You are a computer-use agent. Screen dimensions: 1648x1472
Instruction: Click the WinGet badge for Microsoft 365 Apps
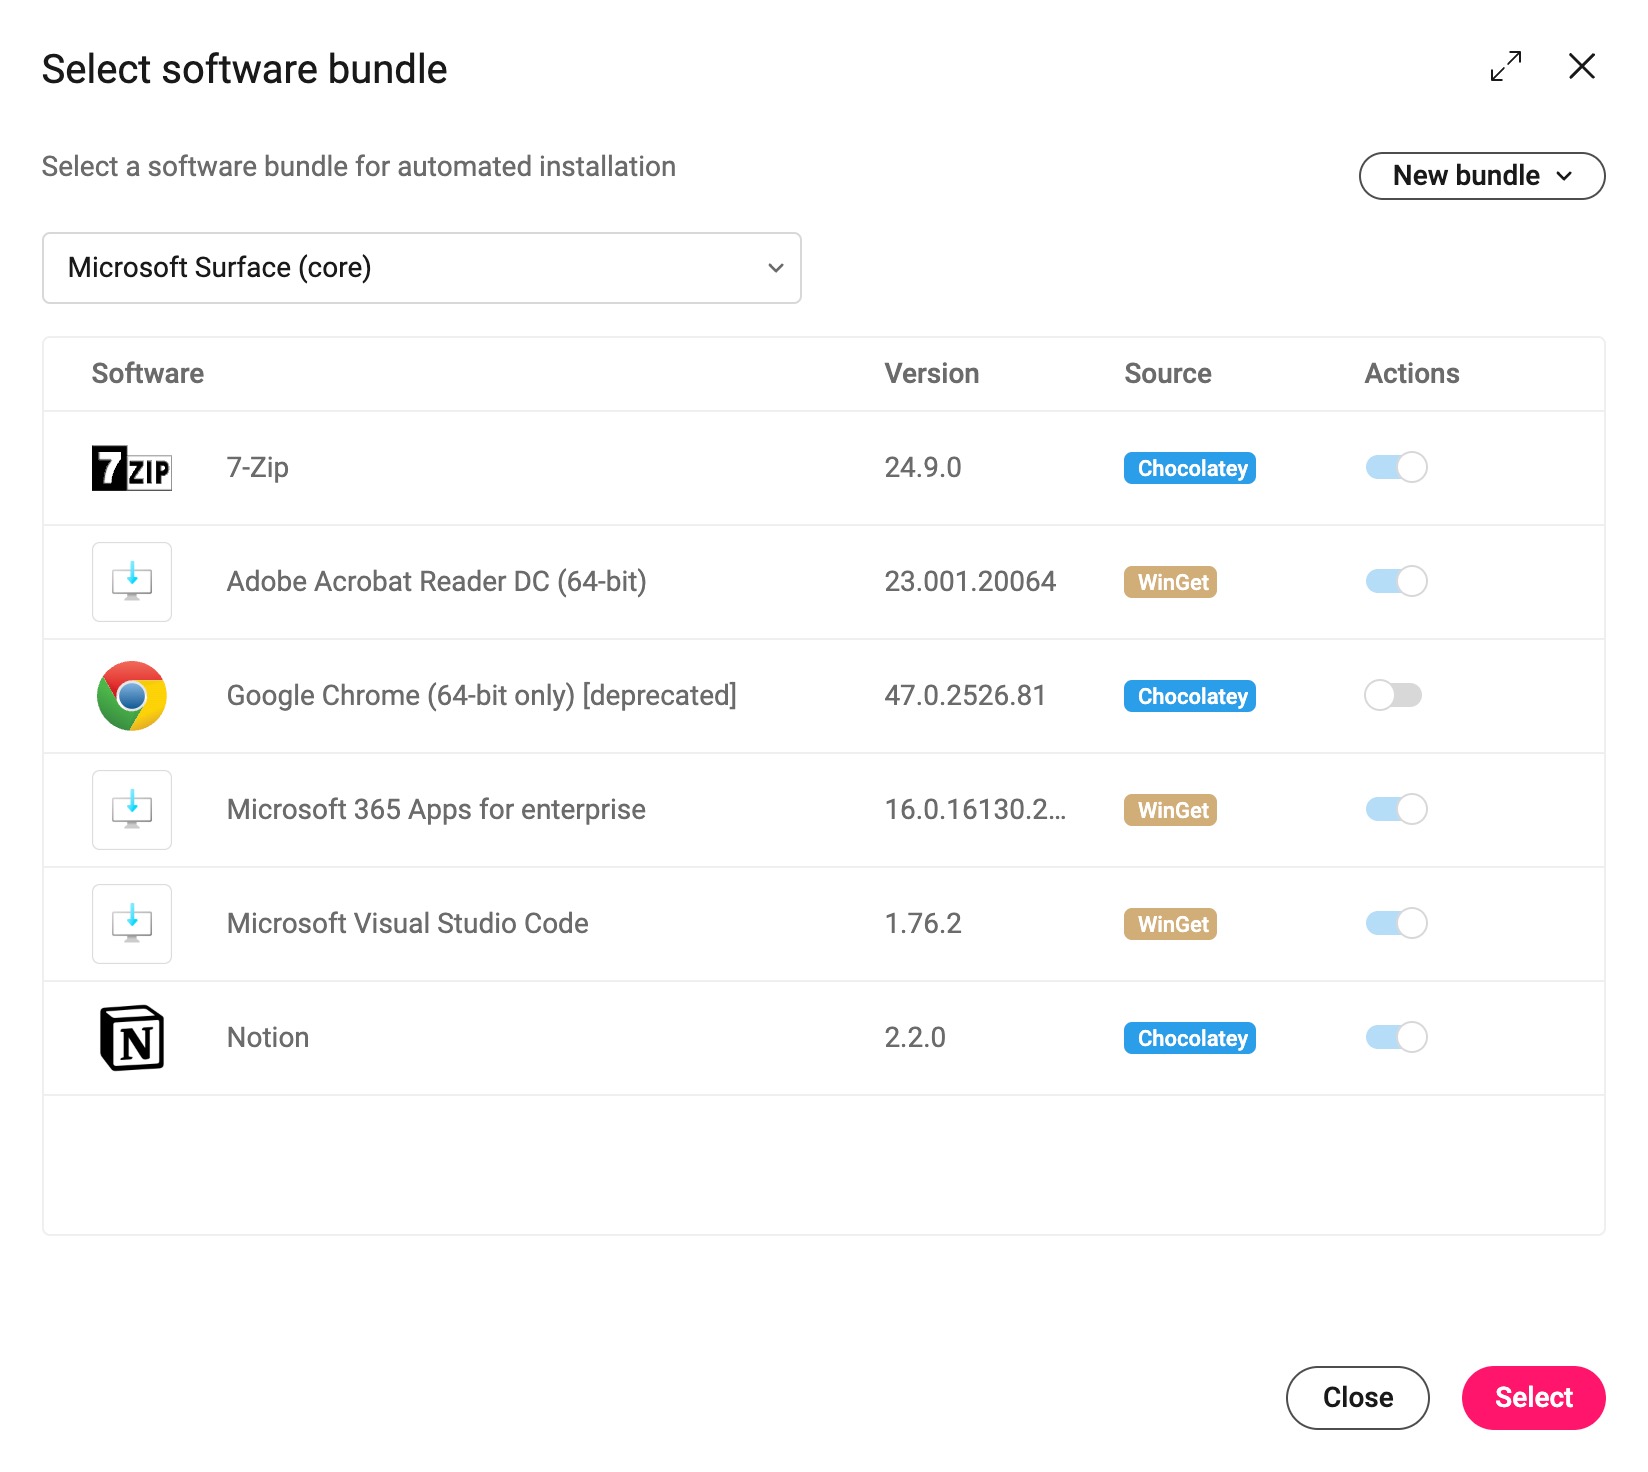point(1171,810)
